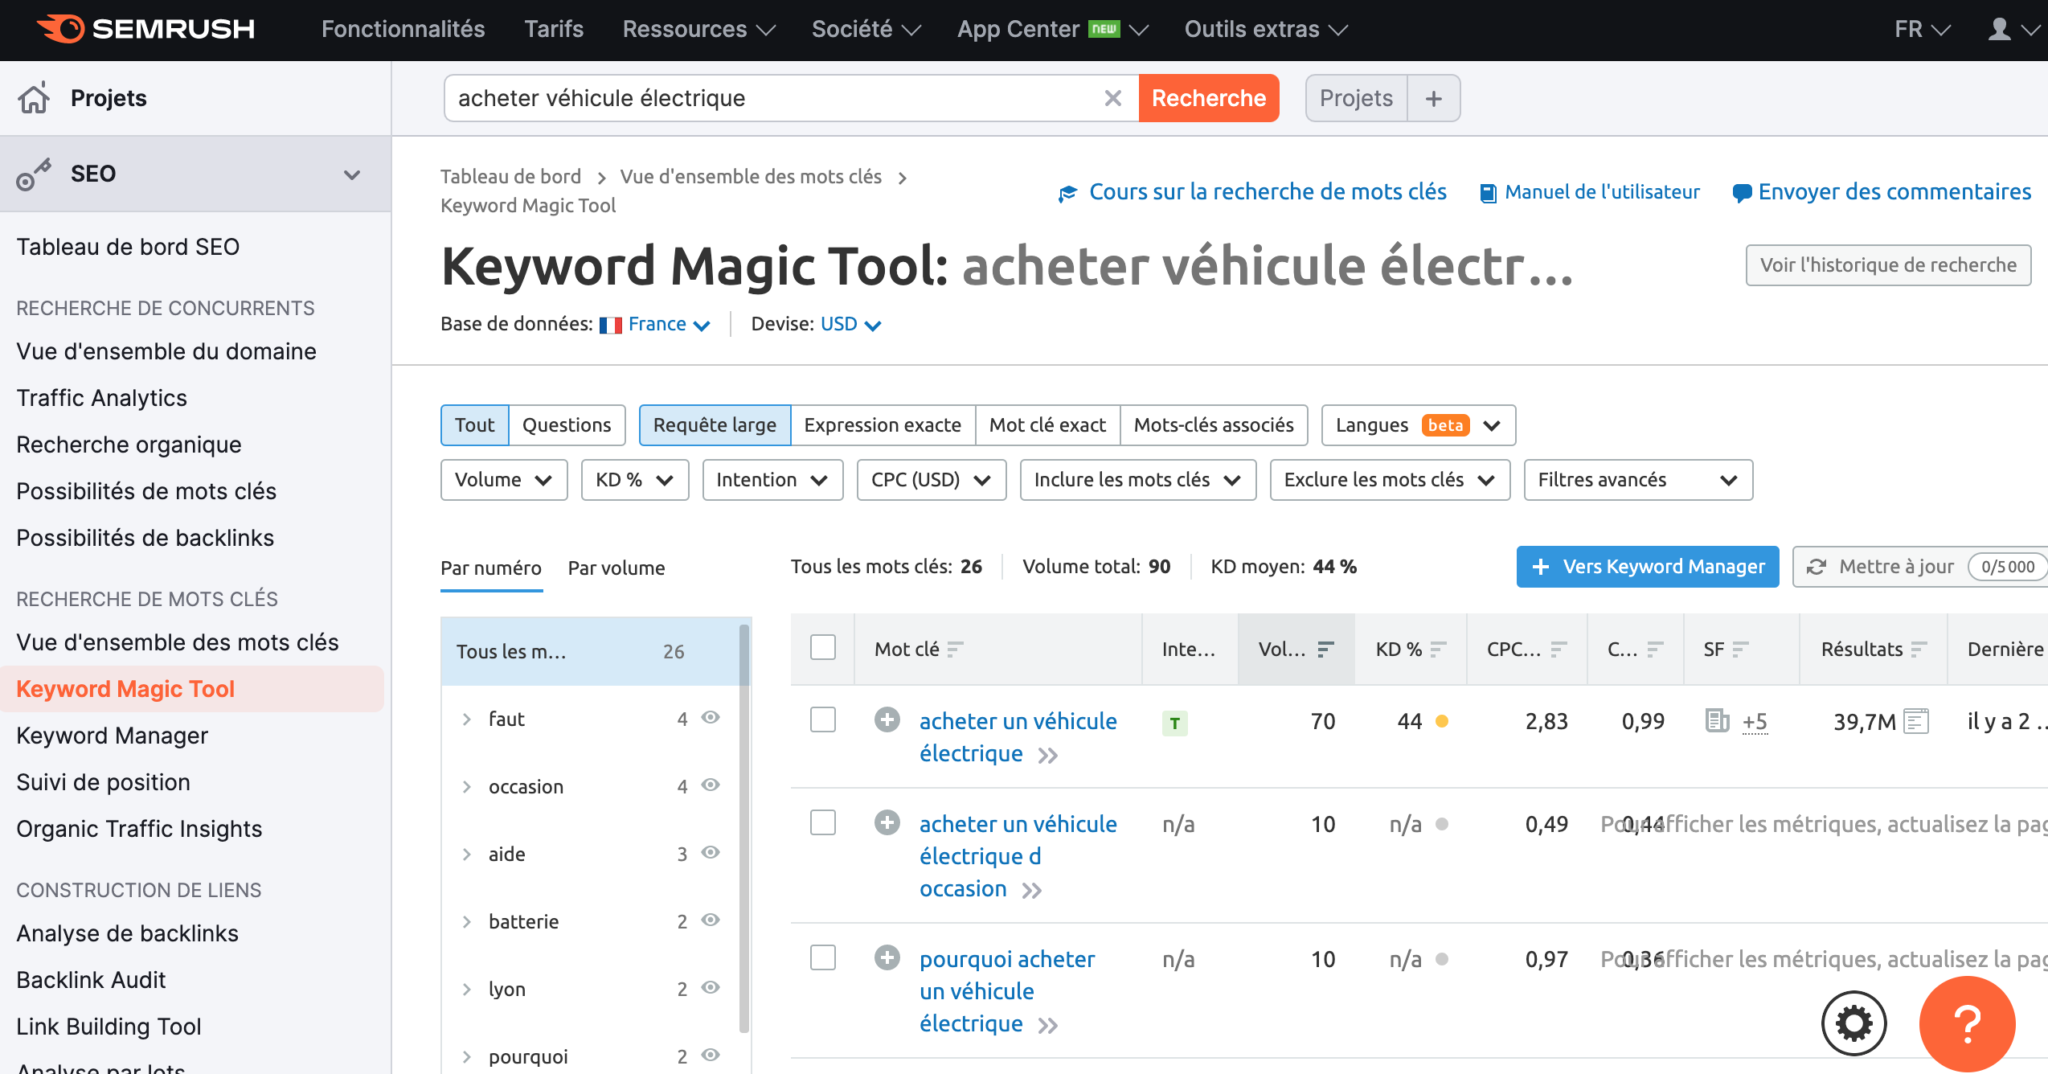This screenshot has height=1074, width=2048.
Task: Add 'acheter un véhicule électrique d occasion' plus icon
Action: pos(887,823)
